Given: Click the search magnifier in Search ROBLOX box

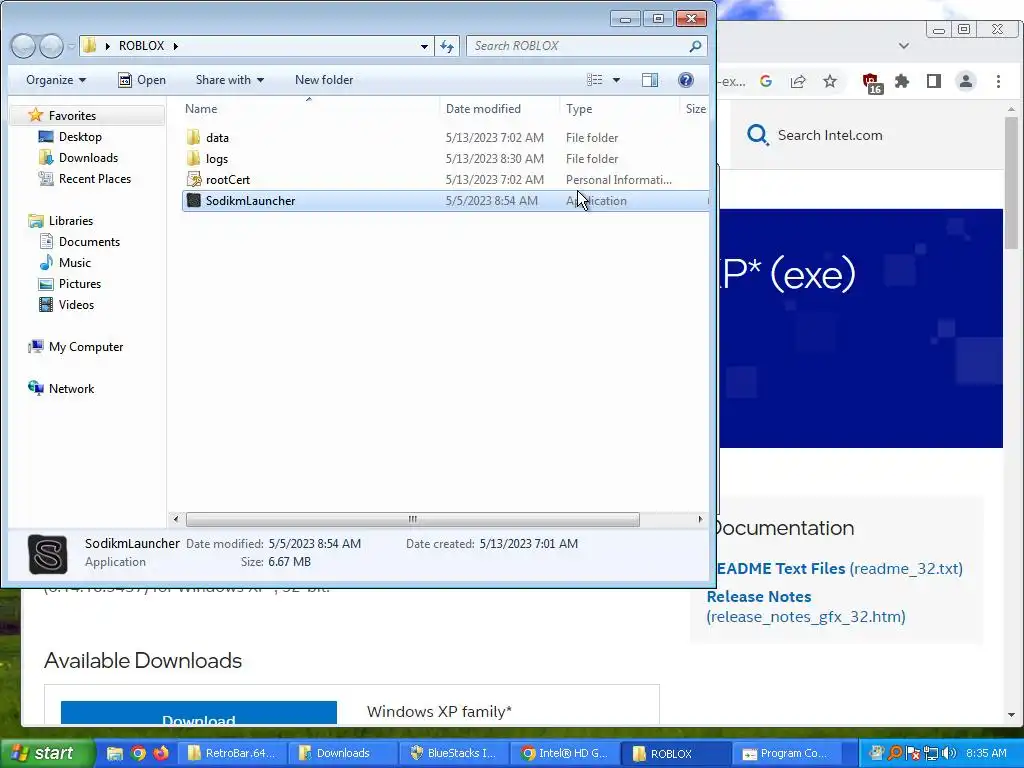Looking at the screenshot, I should coord(696,46).
